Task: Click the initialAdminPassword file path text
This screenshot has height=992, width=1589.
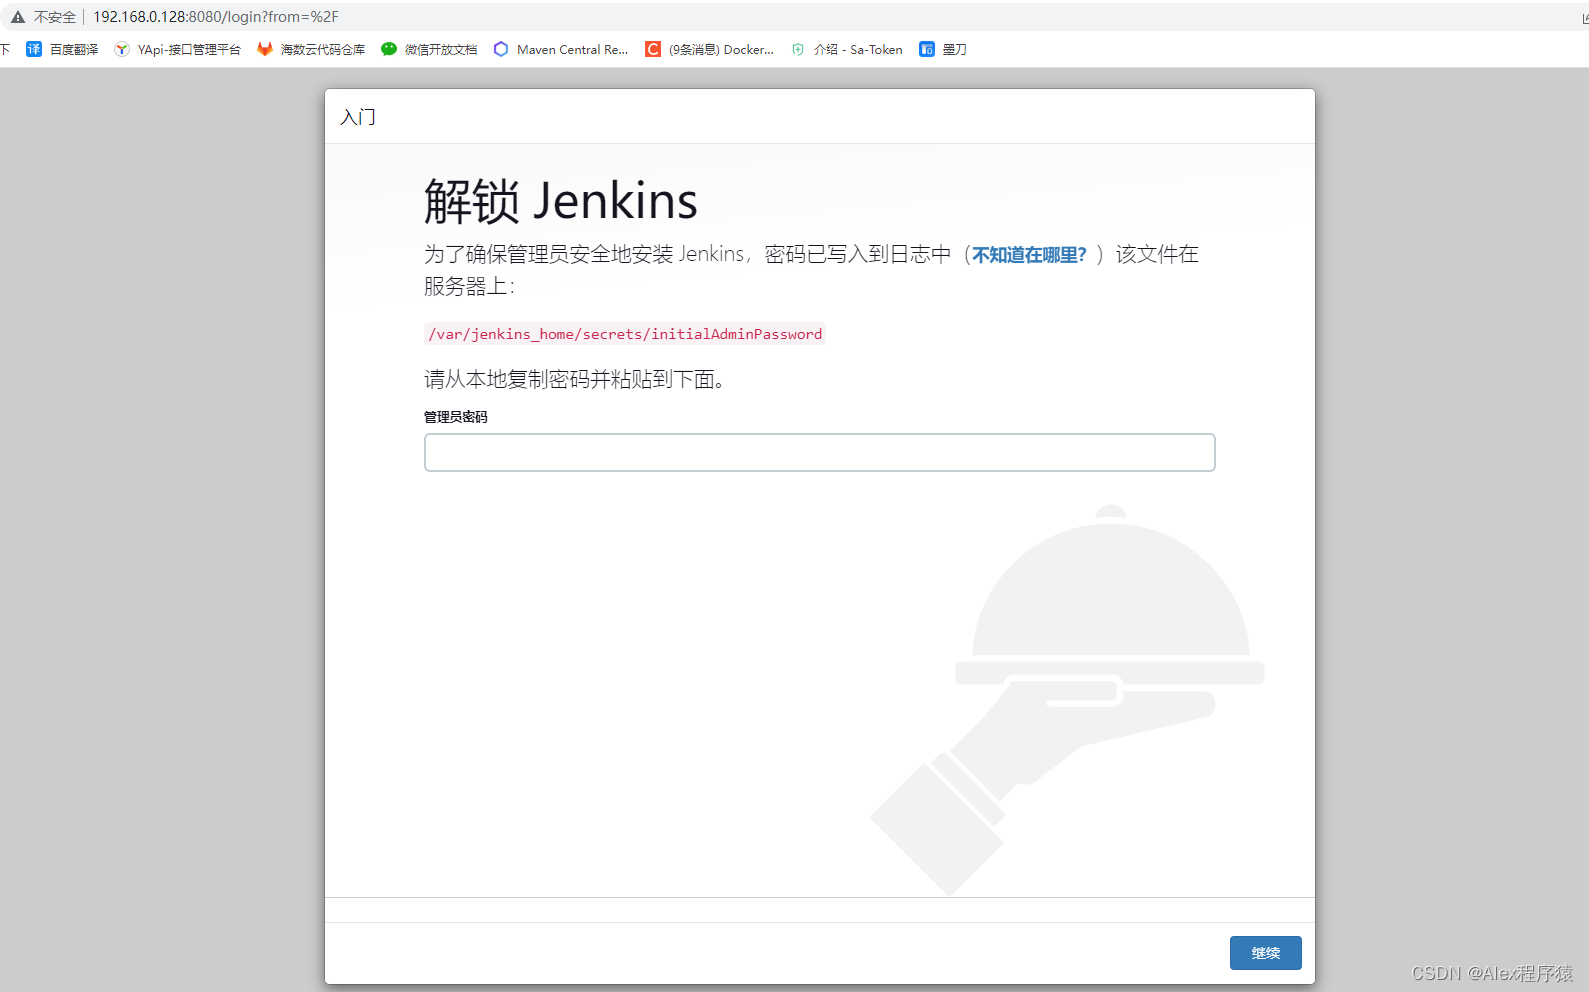Action: click(625, 334)
